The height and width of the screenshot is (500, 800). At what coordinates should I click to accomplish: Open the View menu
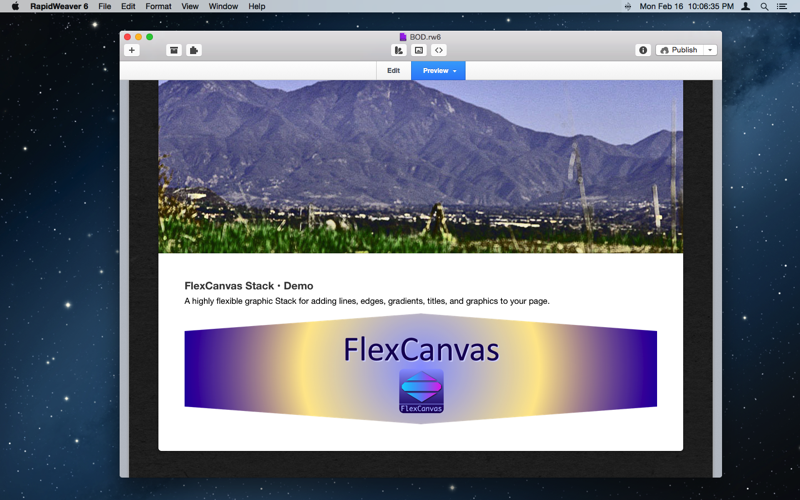point(190,6)
